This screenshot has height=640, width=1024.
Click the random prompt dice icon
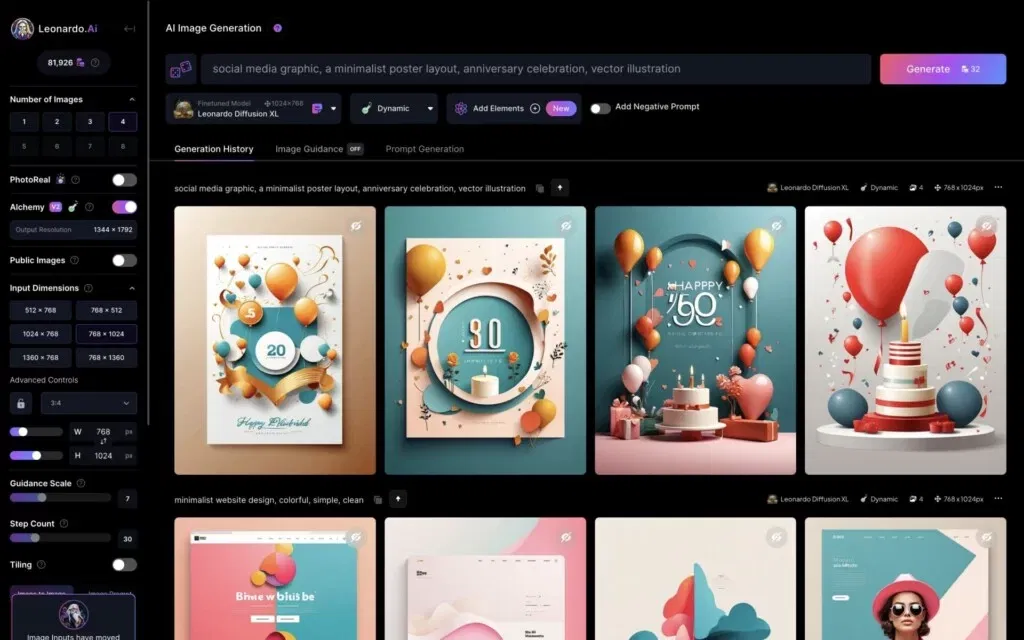[x=181, y=69]
